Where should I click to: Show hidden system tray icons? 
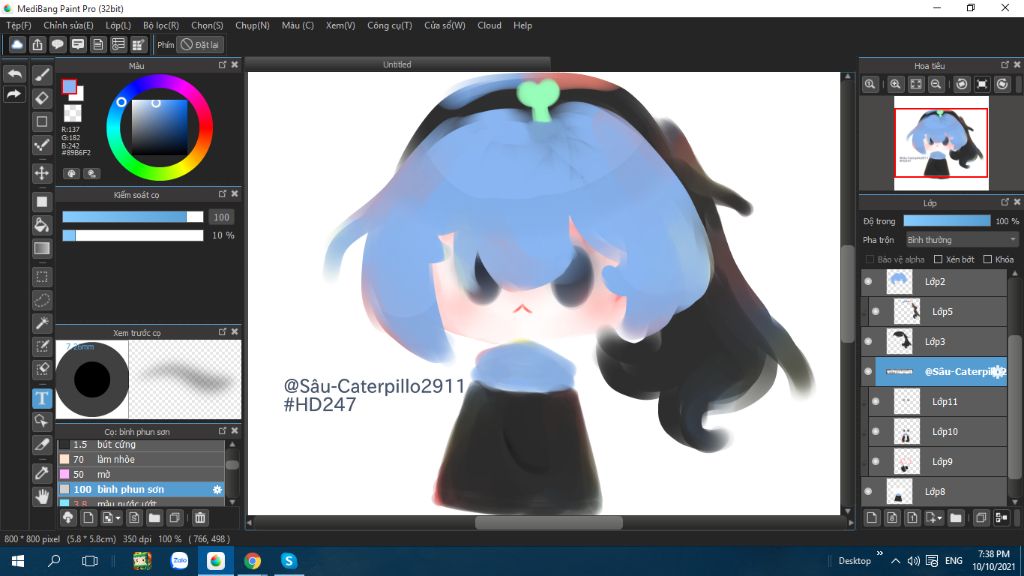pos(895,560)
